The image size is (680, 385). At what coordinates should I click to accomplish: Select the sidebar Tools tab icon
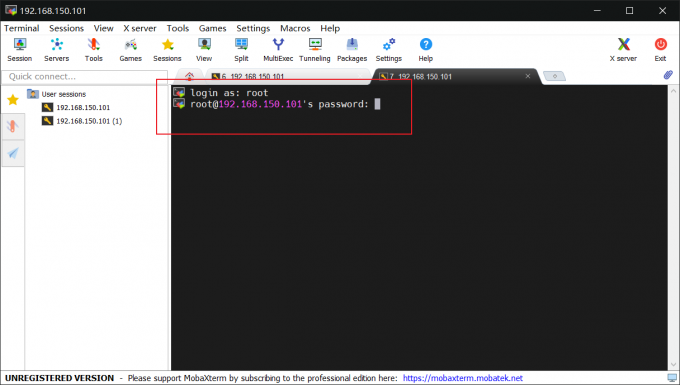click(x=13, y=127)
